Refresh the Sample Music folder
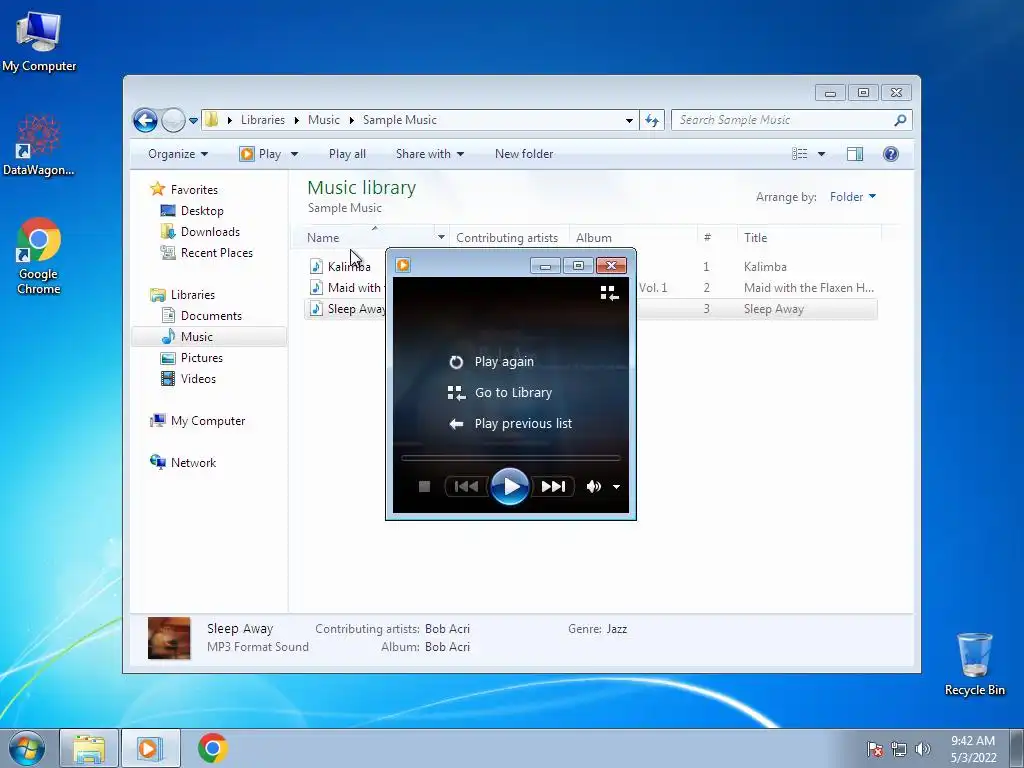Viewport: 1024px width, 768px height. 652,120
